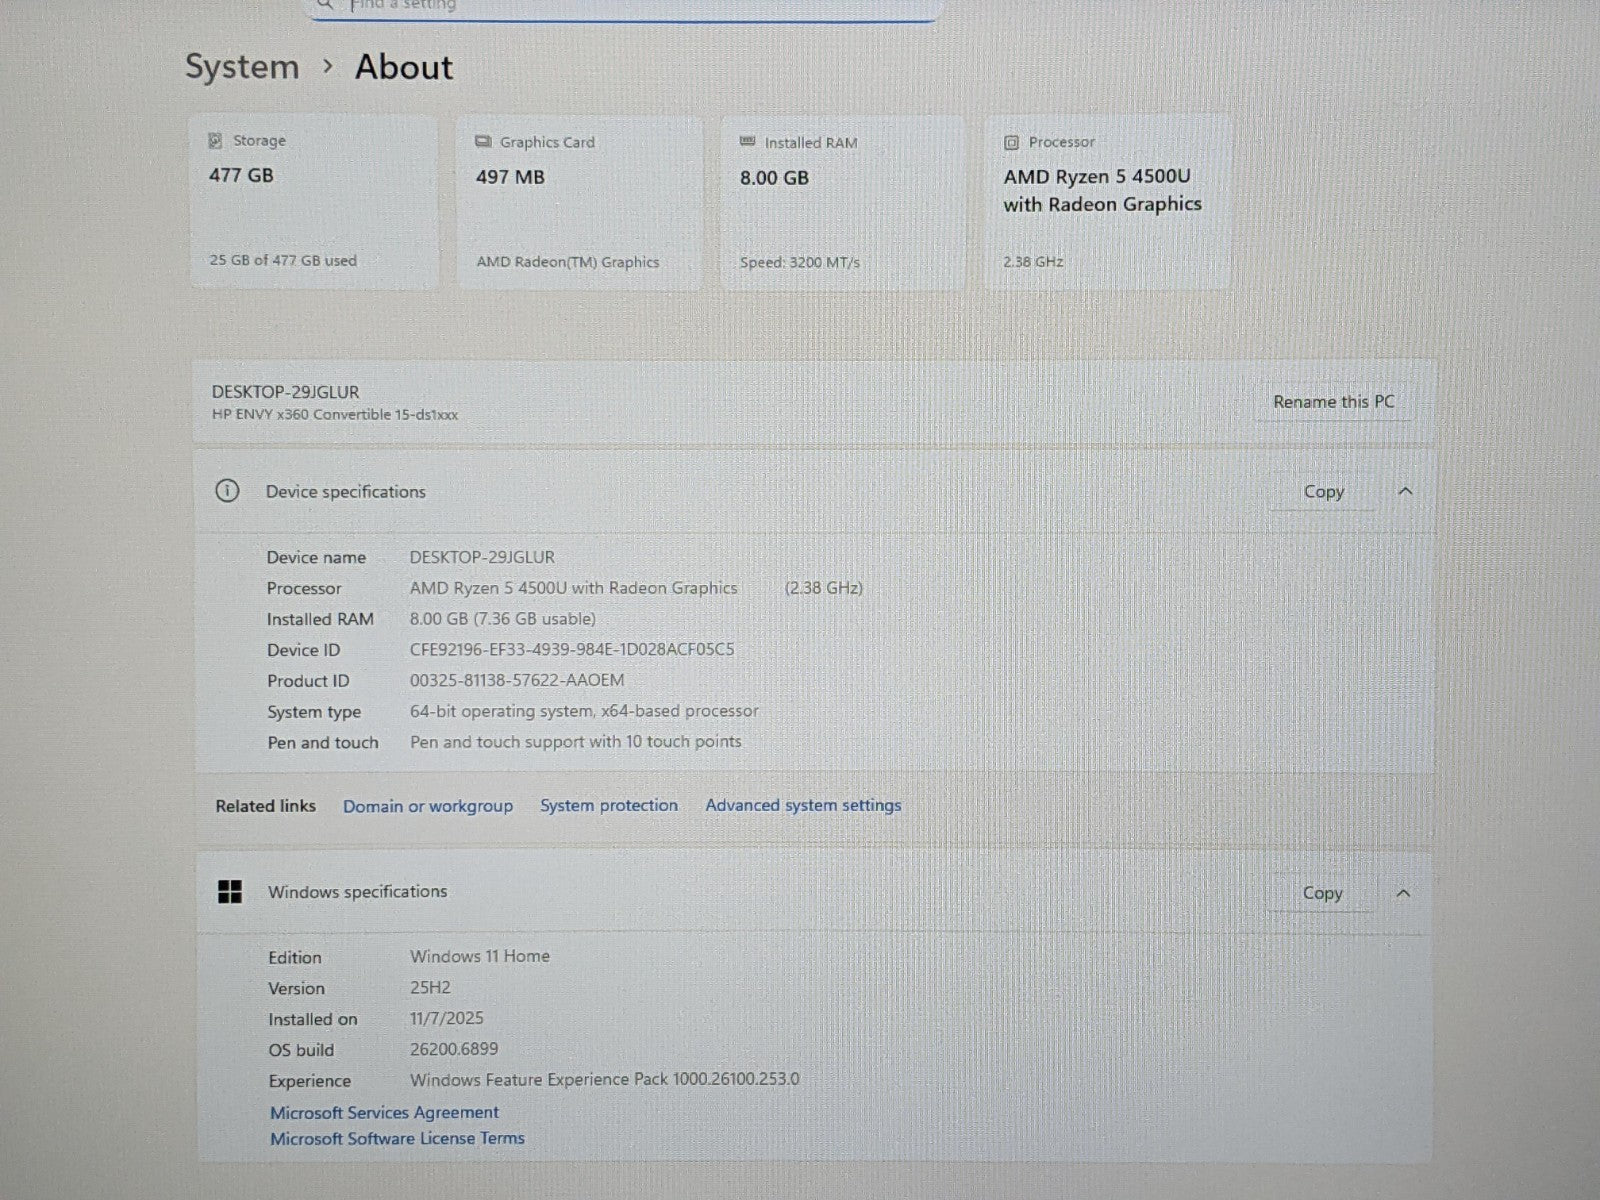The image size is (1600, 1200).
Task: Open the Storage 477 GB card
Action: (314, 202)
